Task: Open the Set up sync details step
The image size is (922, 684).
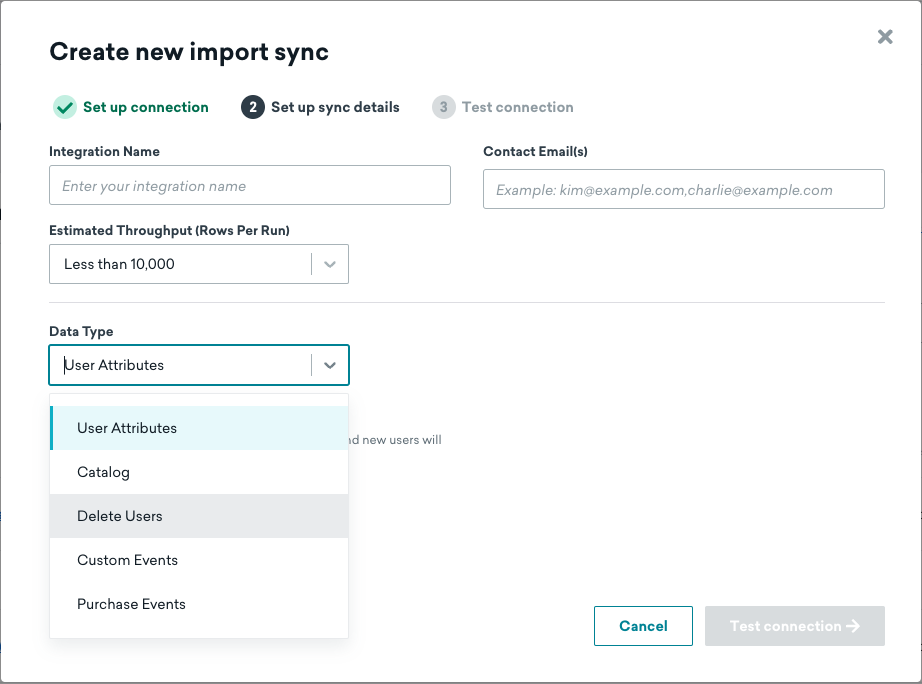Action: [x=335, y=107]
